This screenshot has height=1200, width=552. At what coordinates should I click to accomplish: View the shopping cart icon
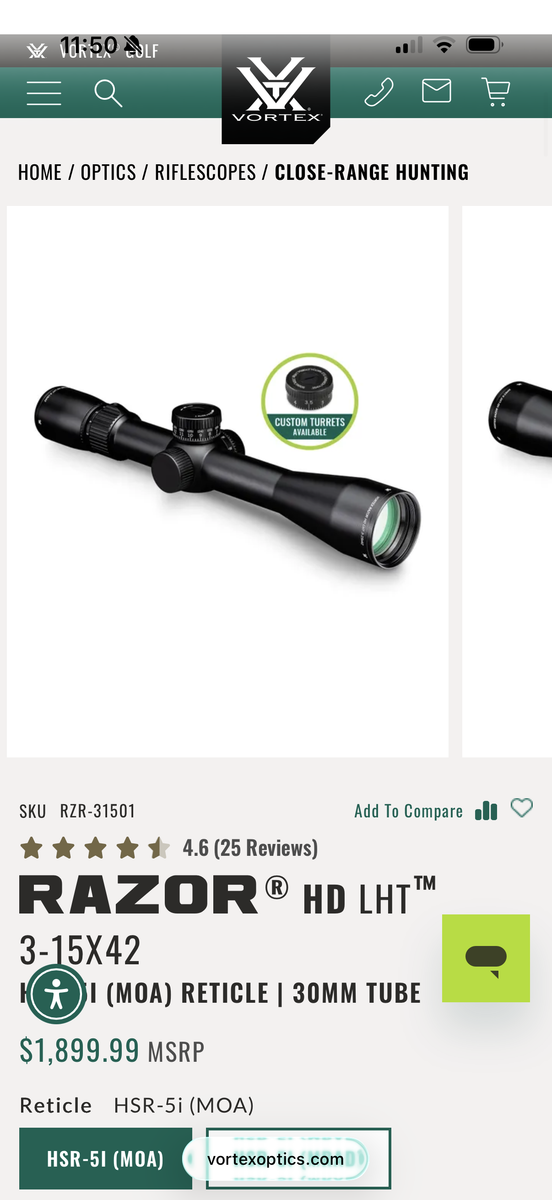point(495,92)
